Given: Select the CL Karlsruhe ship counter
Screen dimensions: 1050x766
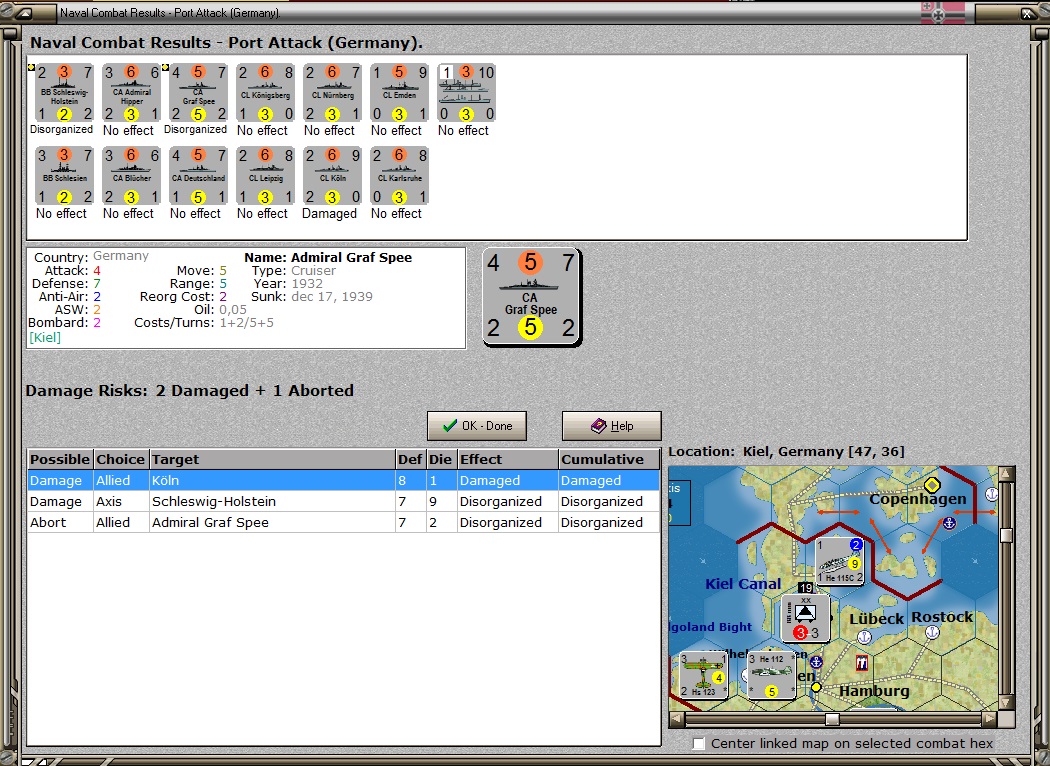Looking at the screenshot, I should (399, 176).
